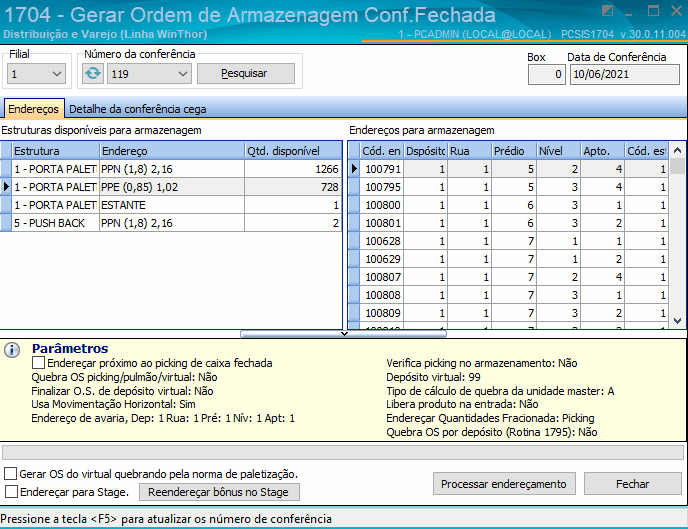
Task: Click the Estrutura column header
Action: [x=56, y=151]
